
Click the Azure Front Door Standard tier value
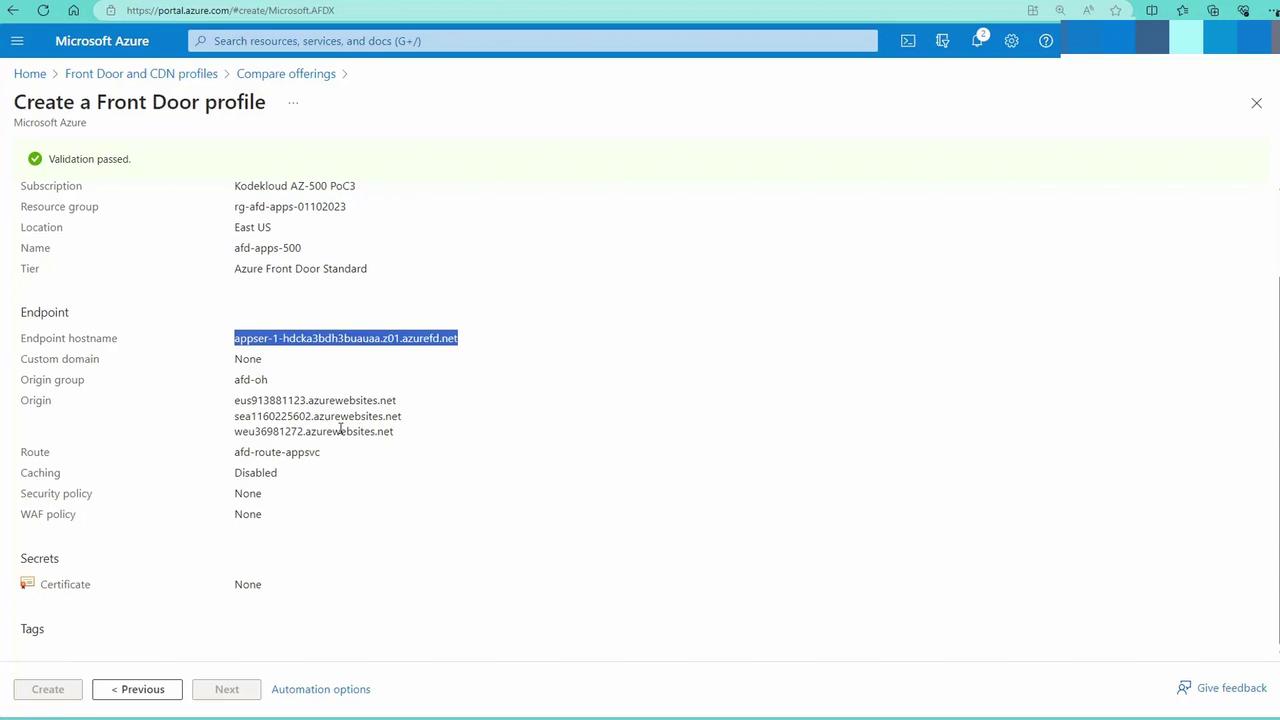pyautogui.click(x=301, y=269)
